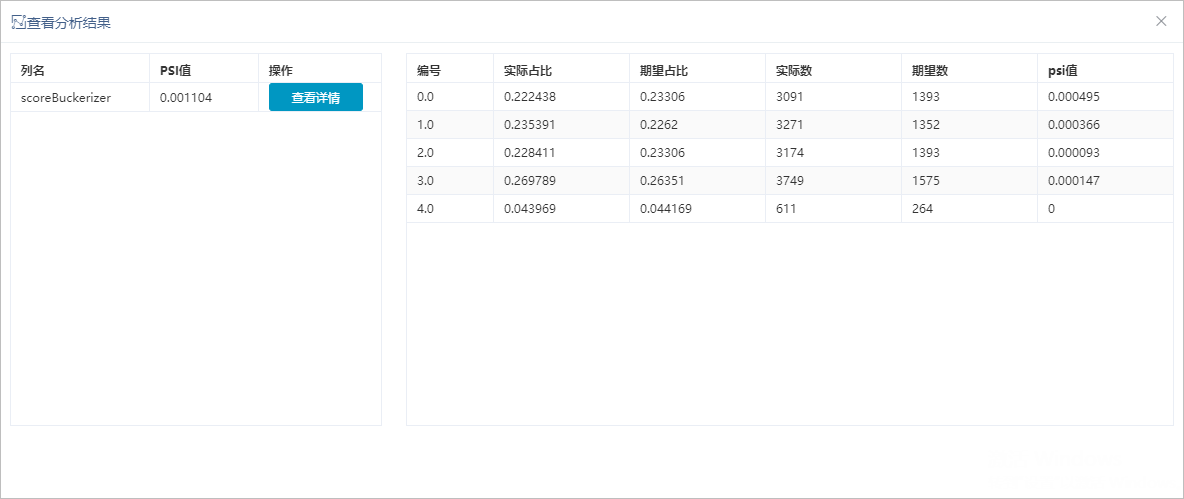Click the 查看分析结果 dialog title text
Image resolution: width=1184 pixels, height=499 pixels.
point(69,23)
